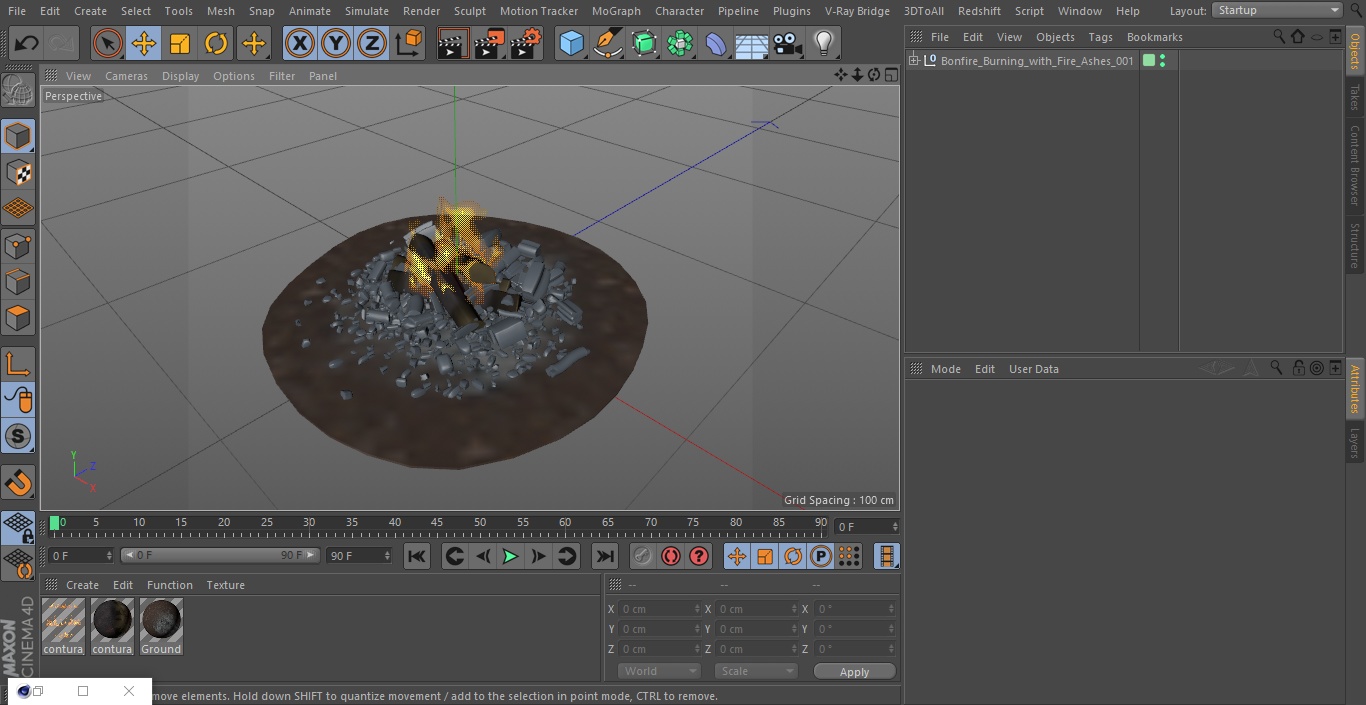Add a Floor environment object

[752, 44]
